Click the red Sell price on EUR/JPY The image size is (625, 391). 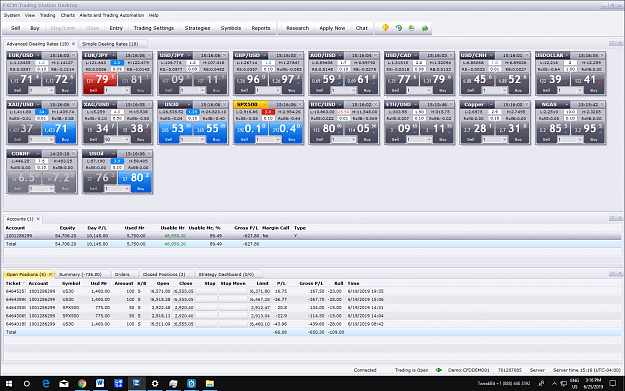pos(100,80)
